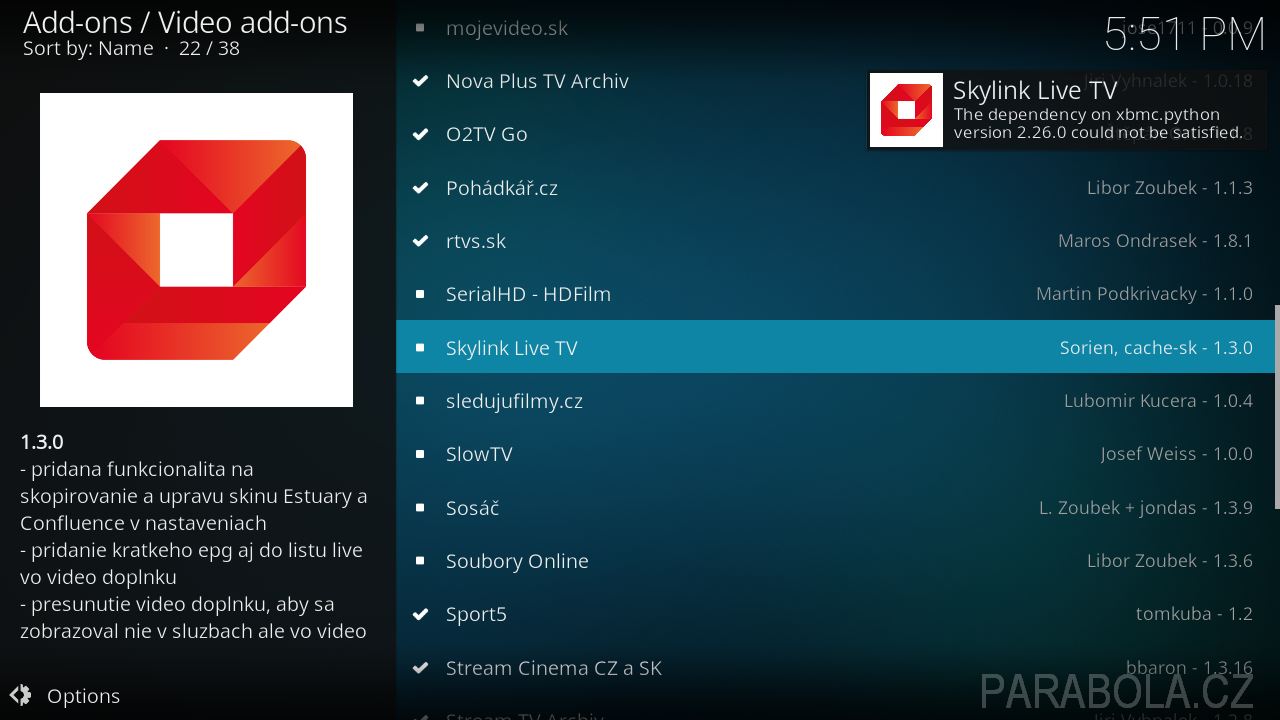Click the 1.3.0 changelog version heading
1280x720 pixels.
point(42,442)
